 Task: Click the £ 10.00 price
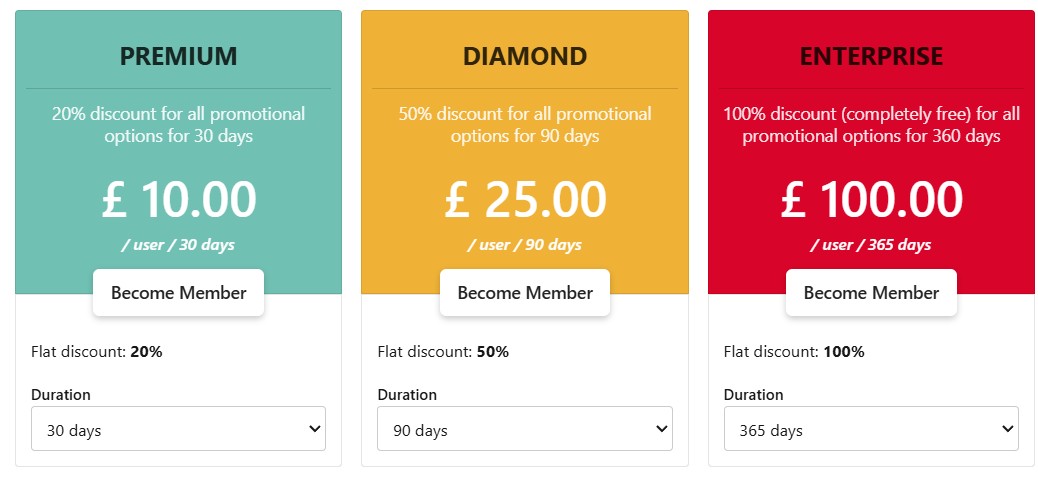pyautogui.click(x=178, y=200)
